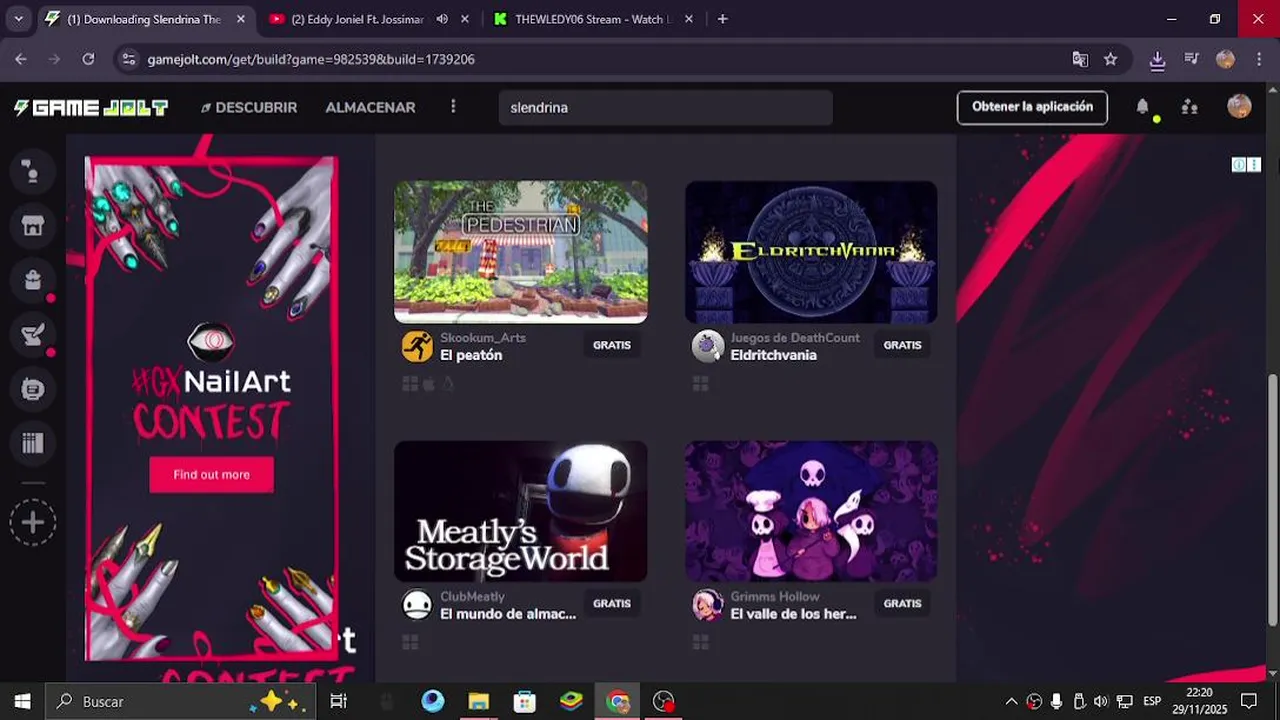Click the DeathCount Games developer avatar
The image size is (1280, 720).
pyautogui.click(x=707, y=346)
